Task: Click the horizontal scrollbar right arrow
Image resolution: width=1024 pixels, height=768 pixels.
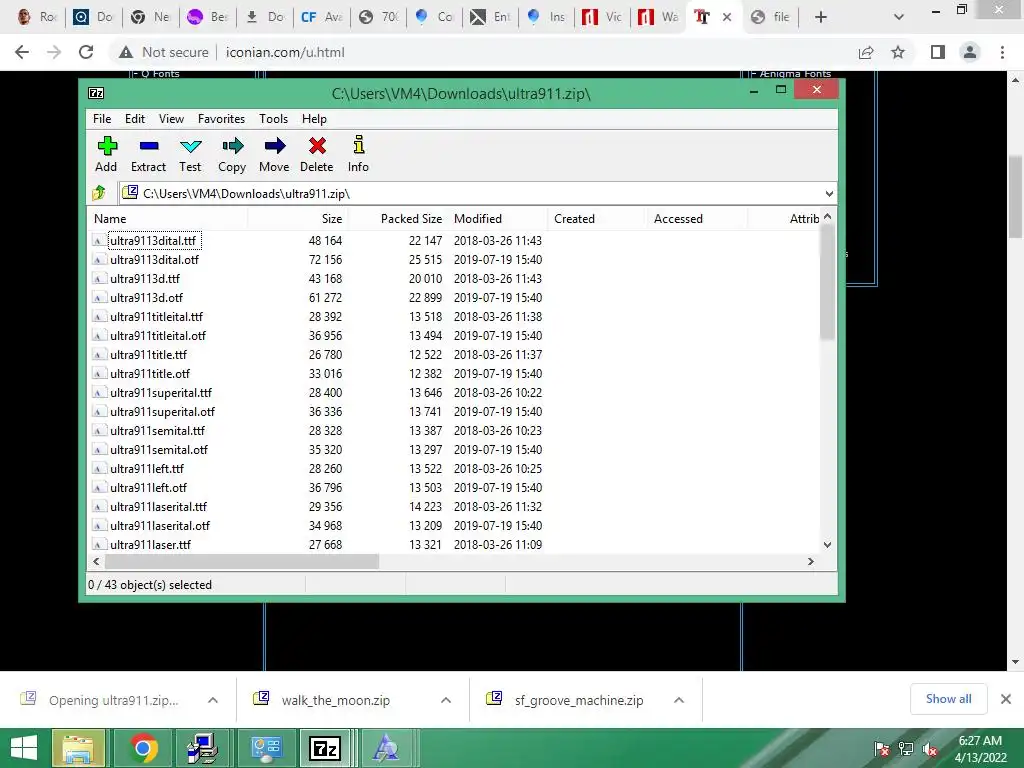Action: coord(811,562)
